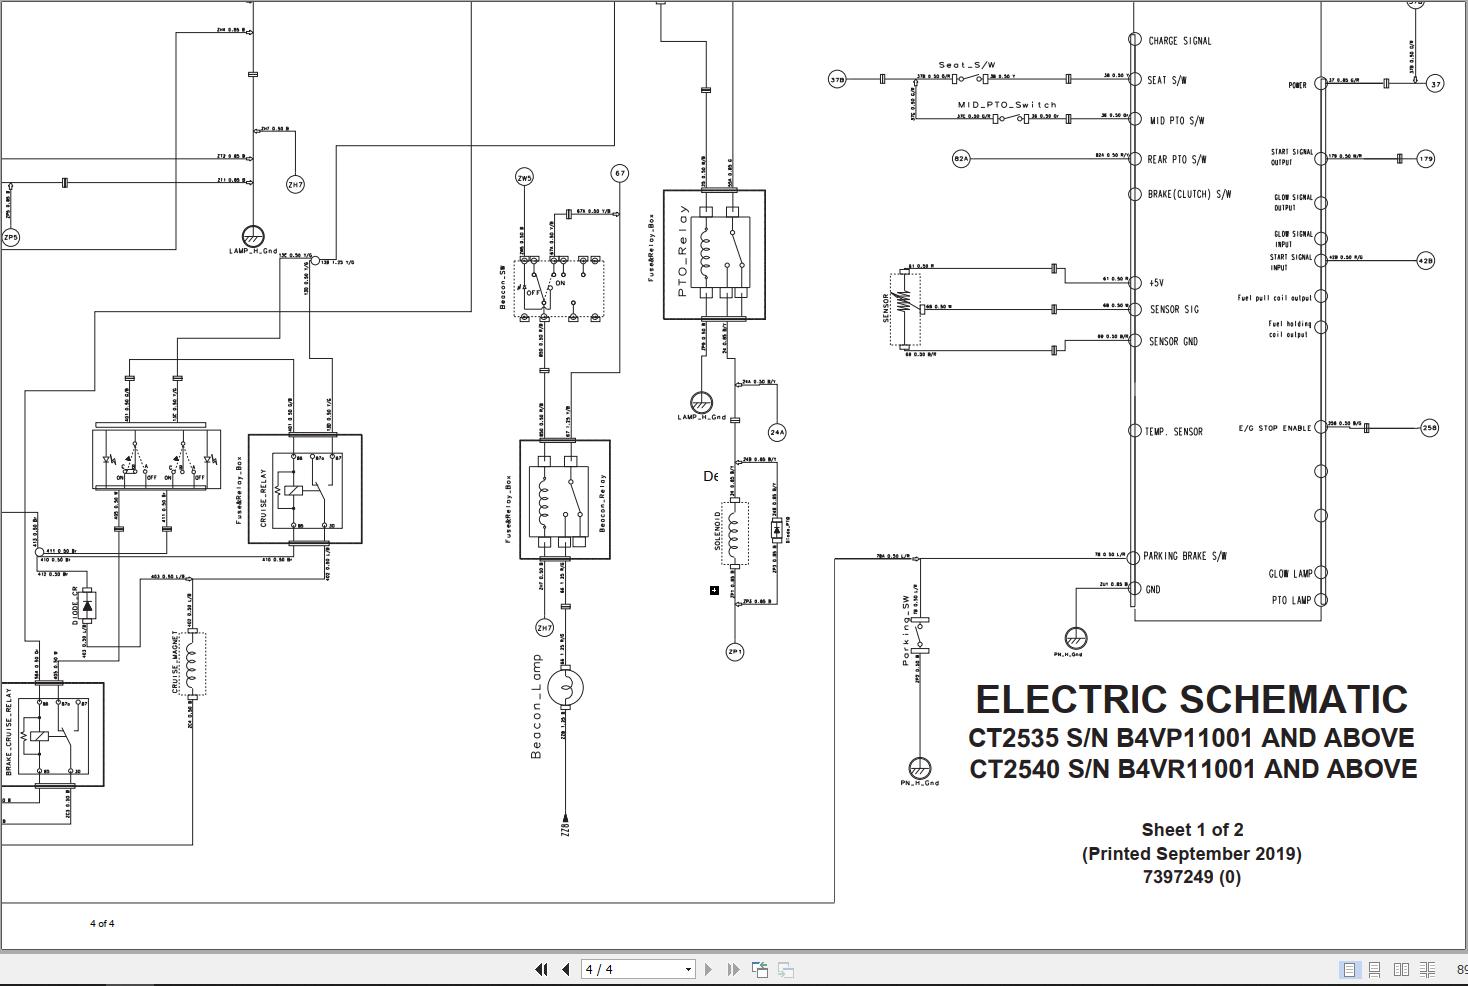Go to the first page
The height and width of the screenshot is (986, 1468).
tap(541, 969)
